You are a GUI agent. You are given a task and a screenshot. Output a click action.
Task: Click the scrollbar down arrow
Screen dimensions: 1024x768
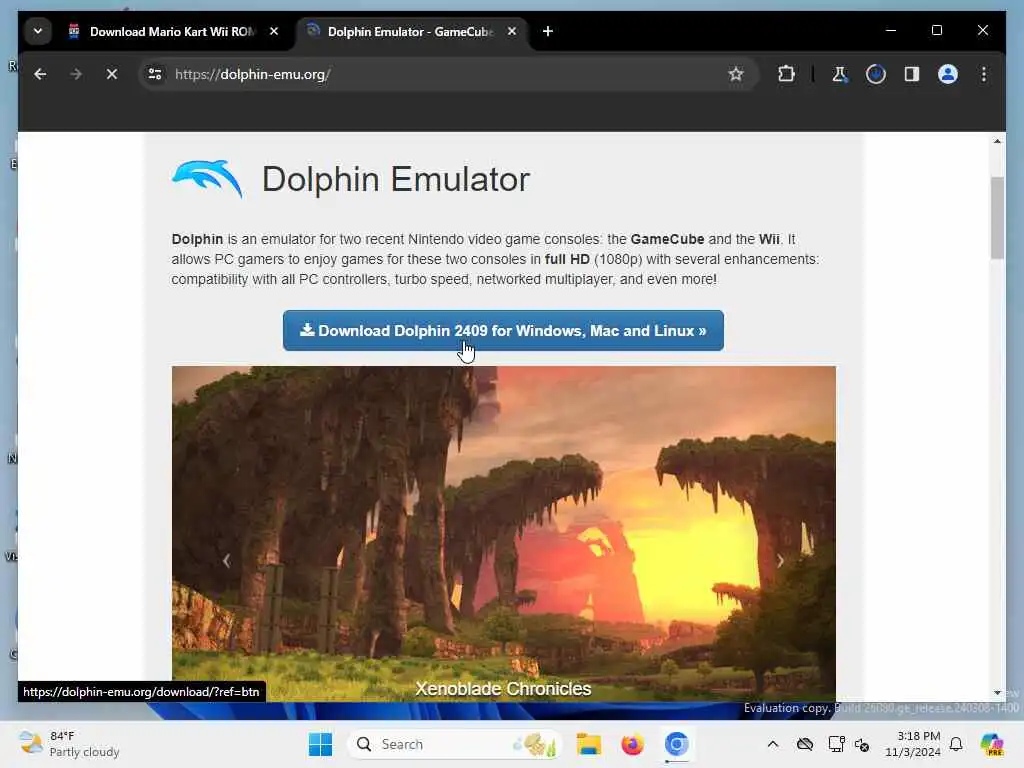tap(997, 693)
